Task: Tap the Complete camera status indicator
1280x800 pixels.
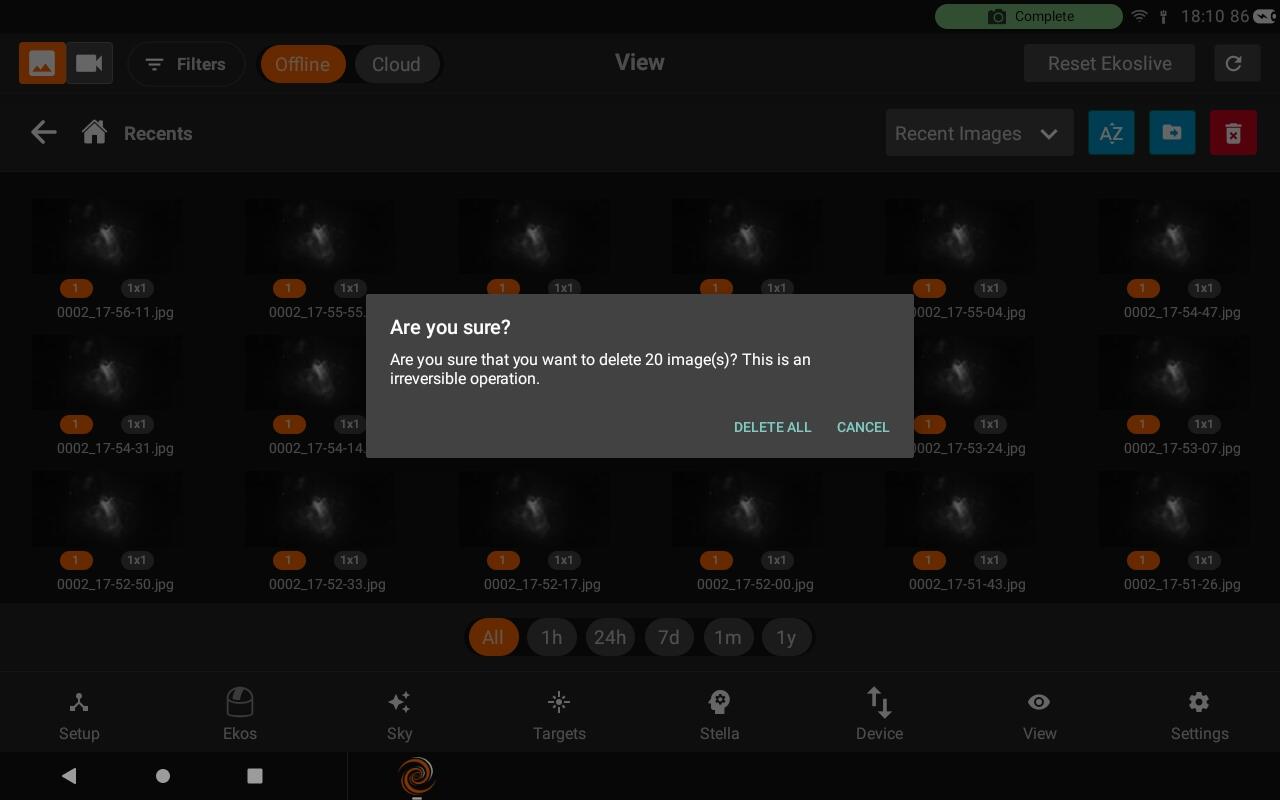Action: pos(1029,16)
